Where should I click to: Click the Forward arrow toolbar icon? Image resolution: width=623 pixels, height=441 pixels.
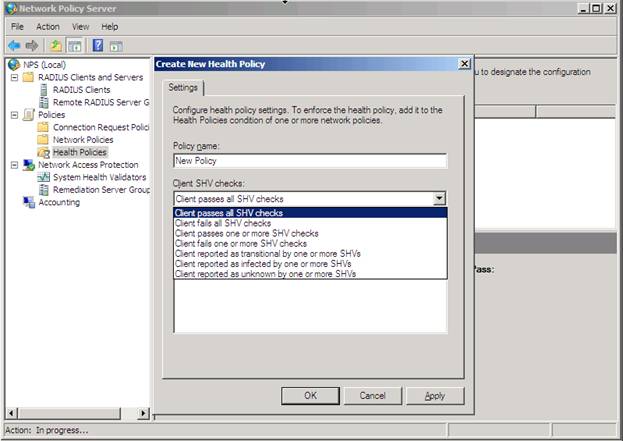(33, 45)
